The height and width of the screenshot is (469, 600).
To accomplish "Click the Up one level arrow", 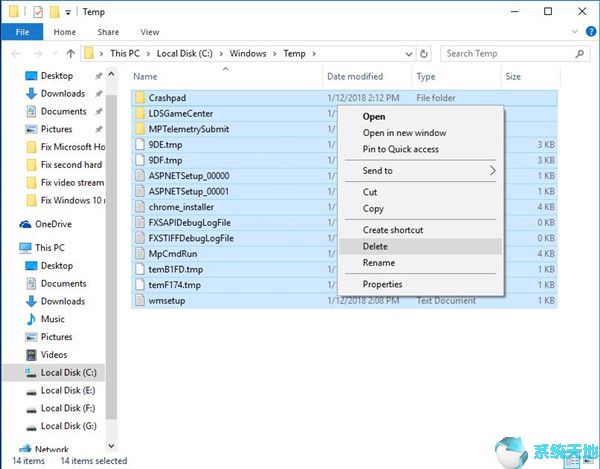I will click(70, 53).
